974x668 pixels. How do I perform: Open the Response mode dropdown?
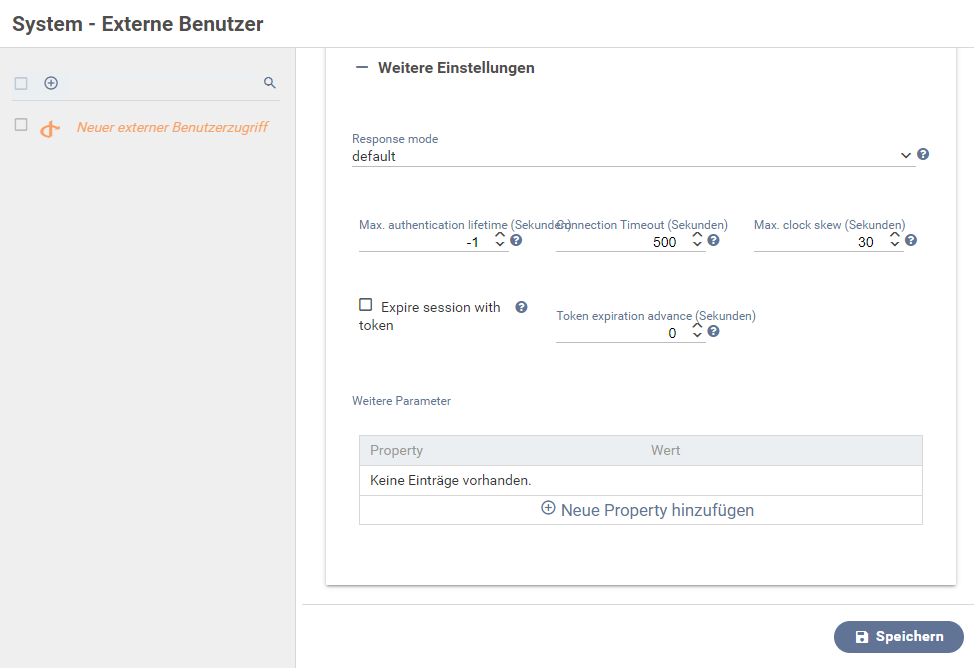(x=632, y=156)
